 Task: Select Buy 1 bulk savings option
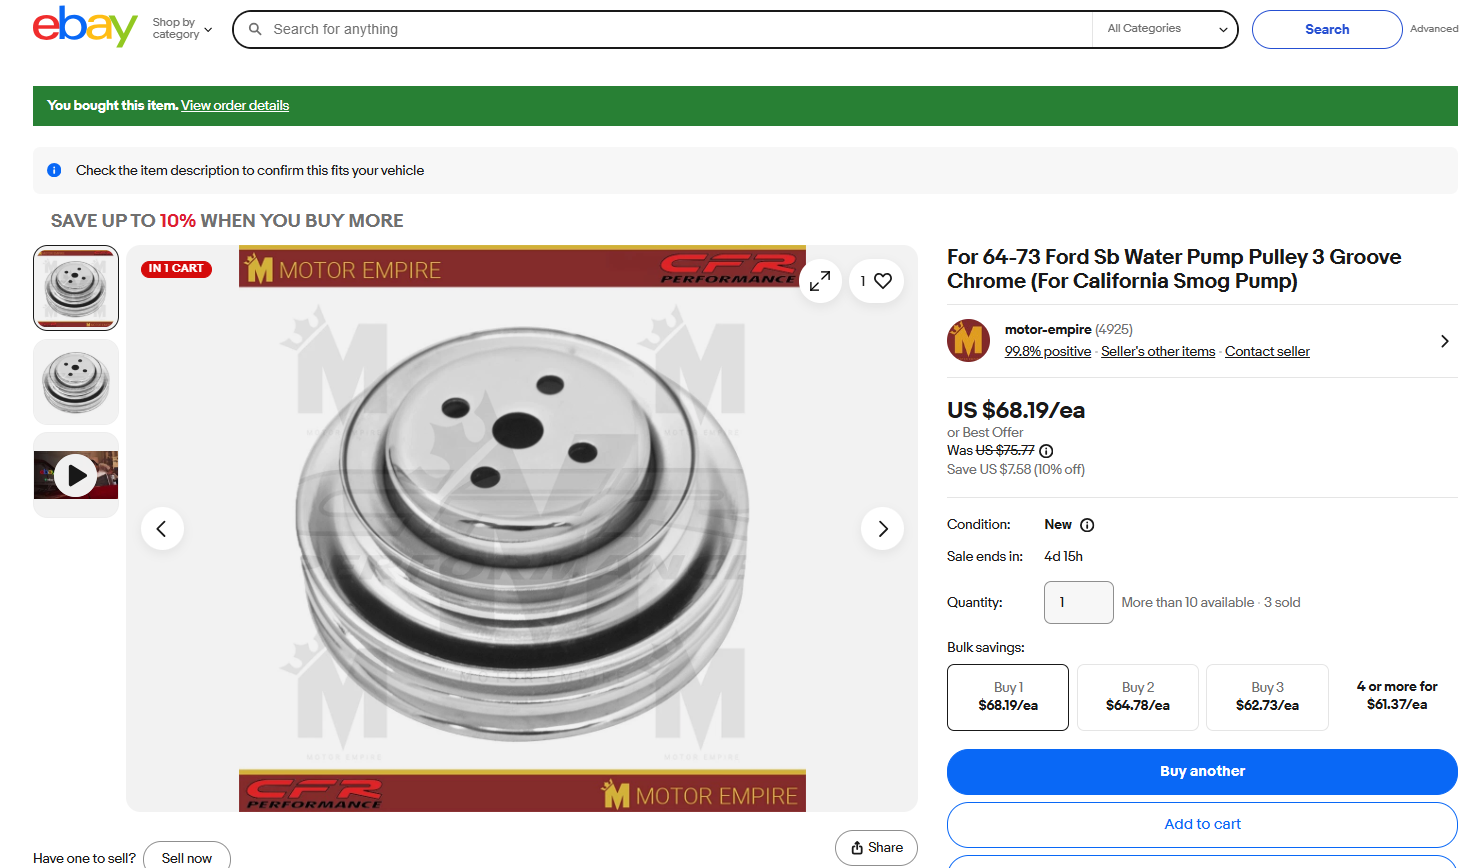coord(1007,697)
